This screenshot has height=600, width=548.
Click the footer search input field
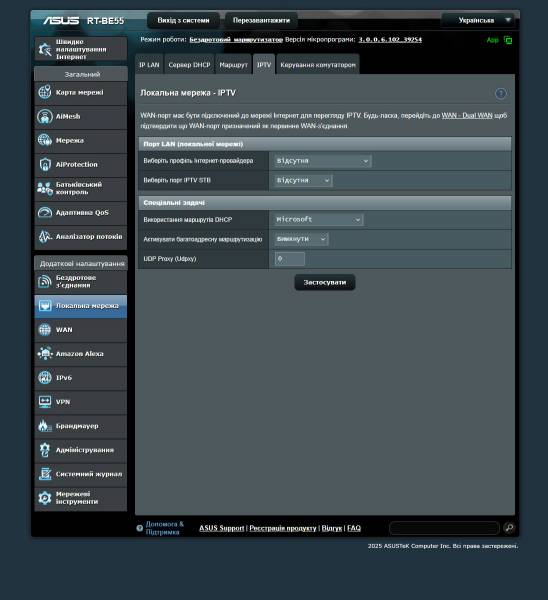(444, 528)
